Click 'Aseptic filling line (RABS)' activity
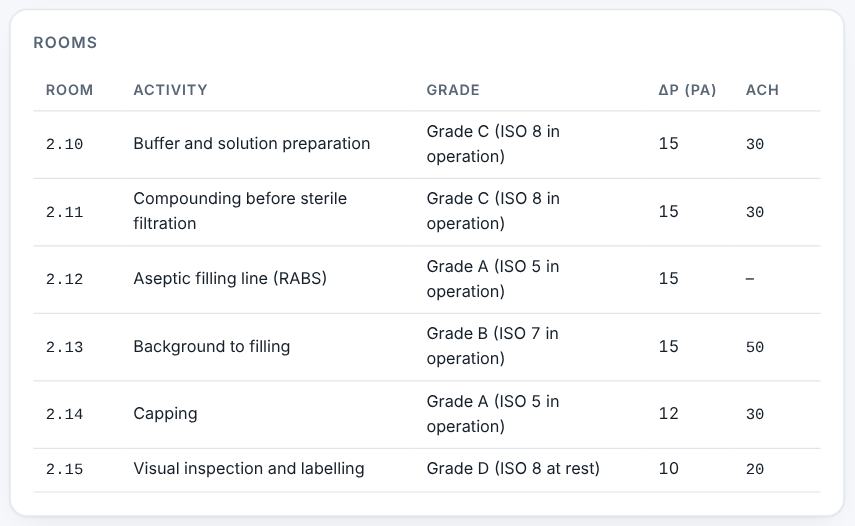 230,279
